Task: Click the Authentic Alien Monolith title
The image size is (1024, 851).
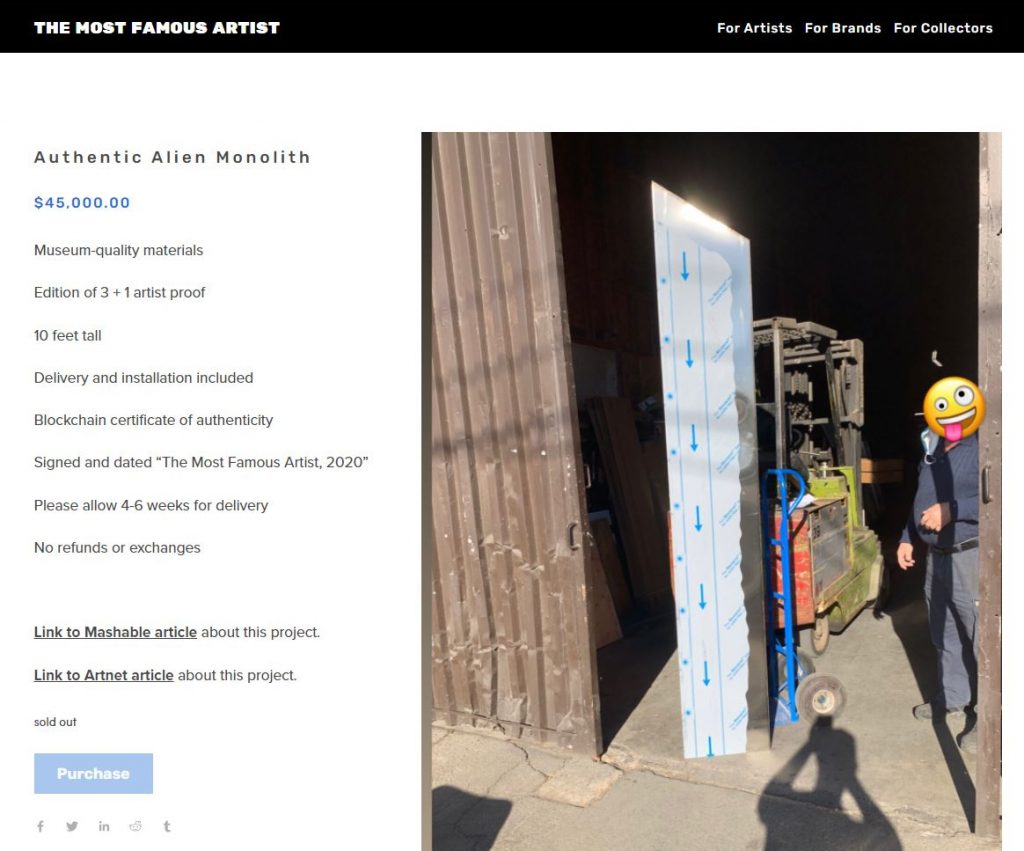Action: pyautogui.click(x=172, y=157)
